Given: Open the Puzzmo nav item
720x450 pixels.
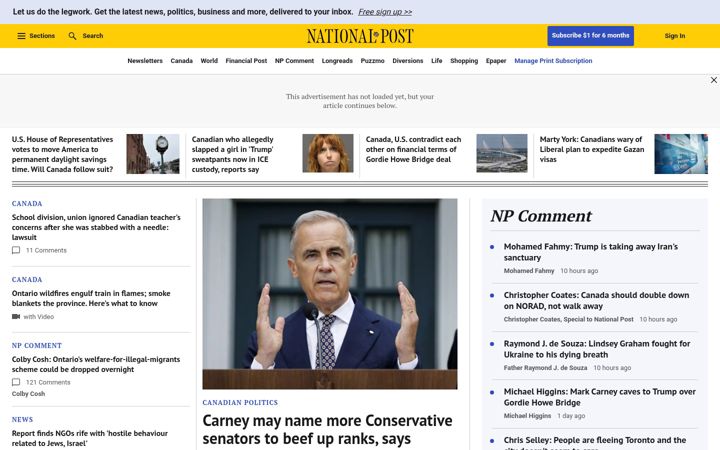Looking at the screenshot, I should tap(372, 61).
